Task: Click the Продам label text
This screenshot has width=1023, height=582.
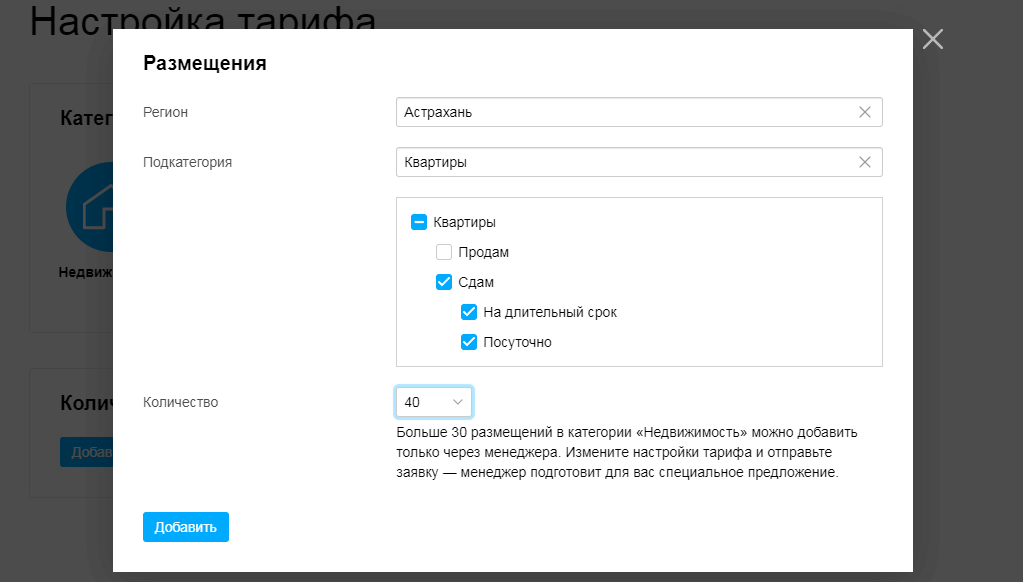Action: pyautogui.click(x=484, y=252)
